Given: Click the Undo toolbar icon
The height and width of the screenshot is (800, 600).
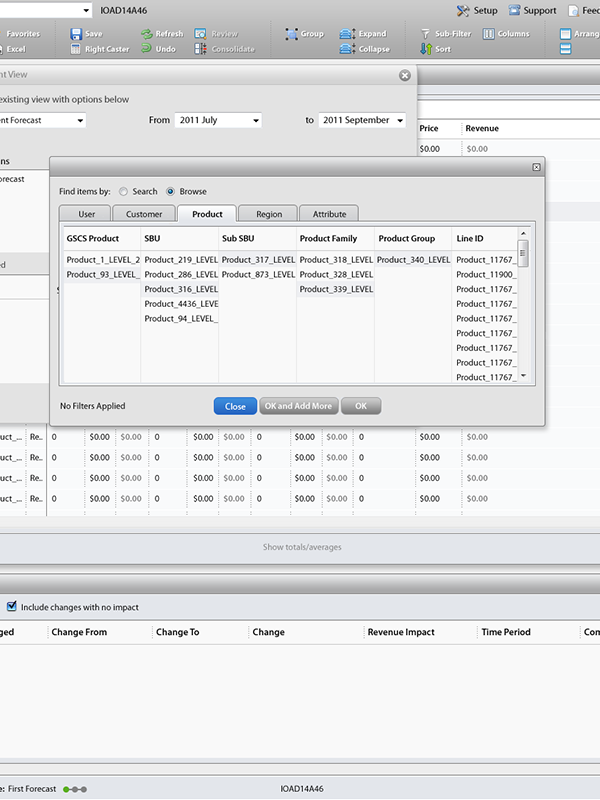Looking at the screenshot, I should (146, 49).
